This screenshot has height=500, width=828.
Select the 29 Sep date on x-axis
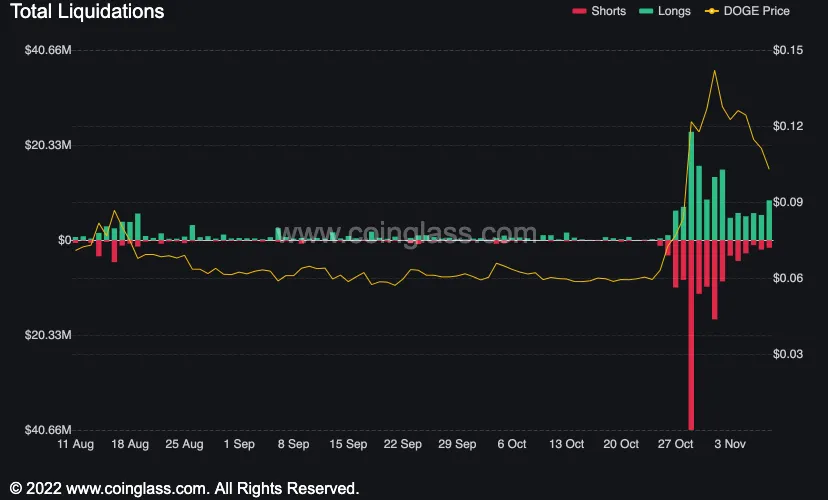click(457, 443)
